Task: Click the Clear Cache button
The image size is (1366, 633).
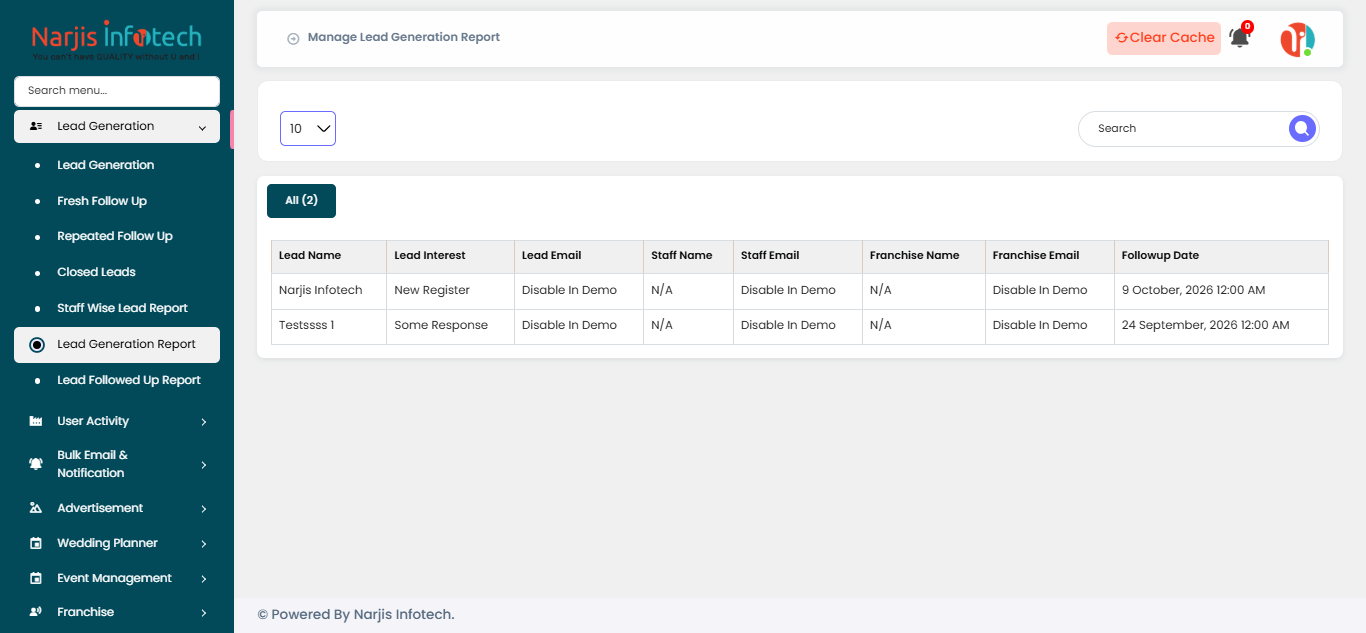Action: point(1164,38)
